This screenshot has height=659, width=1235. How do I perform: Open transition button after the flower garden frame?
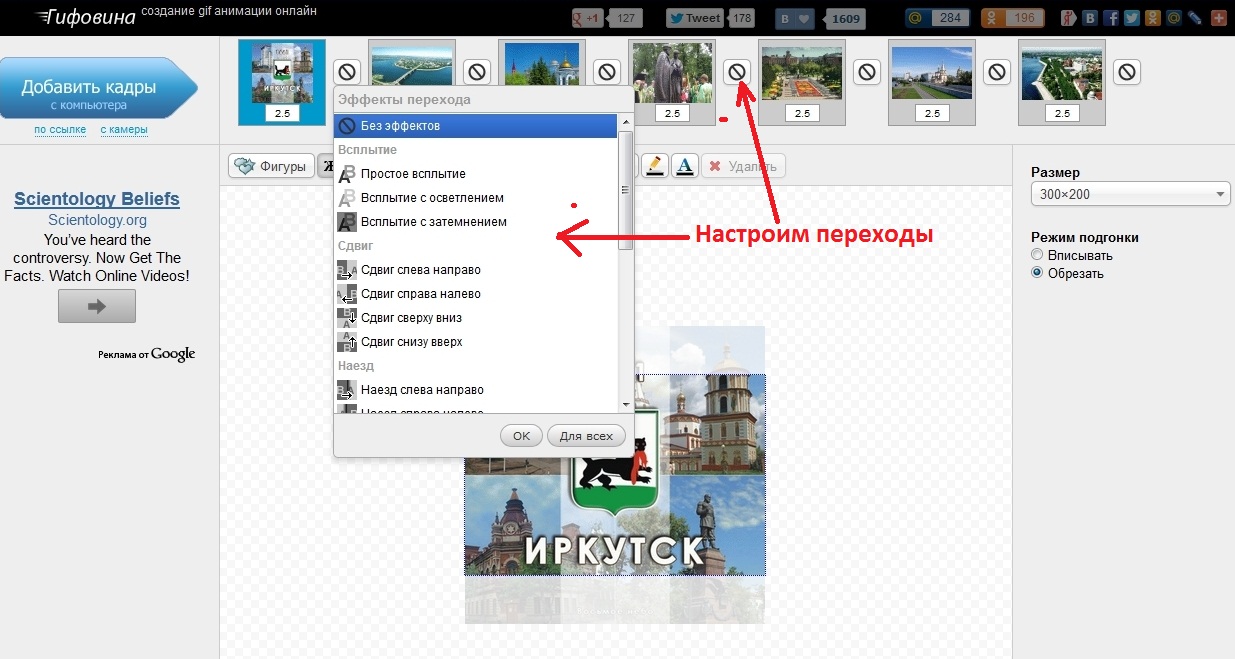pos(867,72)
